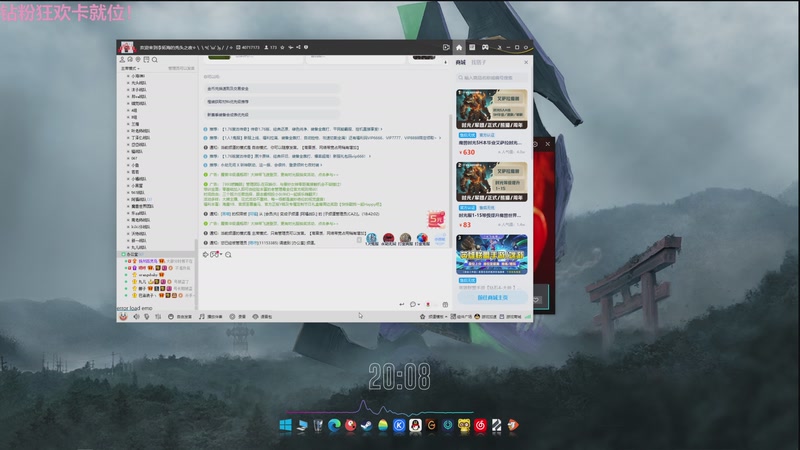Click the calendar icon right of red flag

tap(445, 305)
